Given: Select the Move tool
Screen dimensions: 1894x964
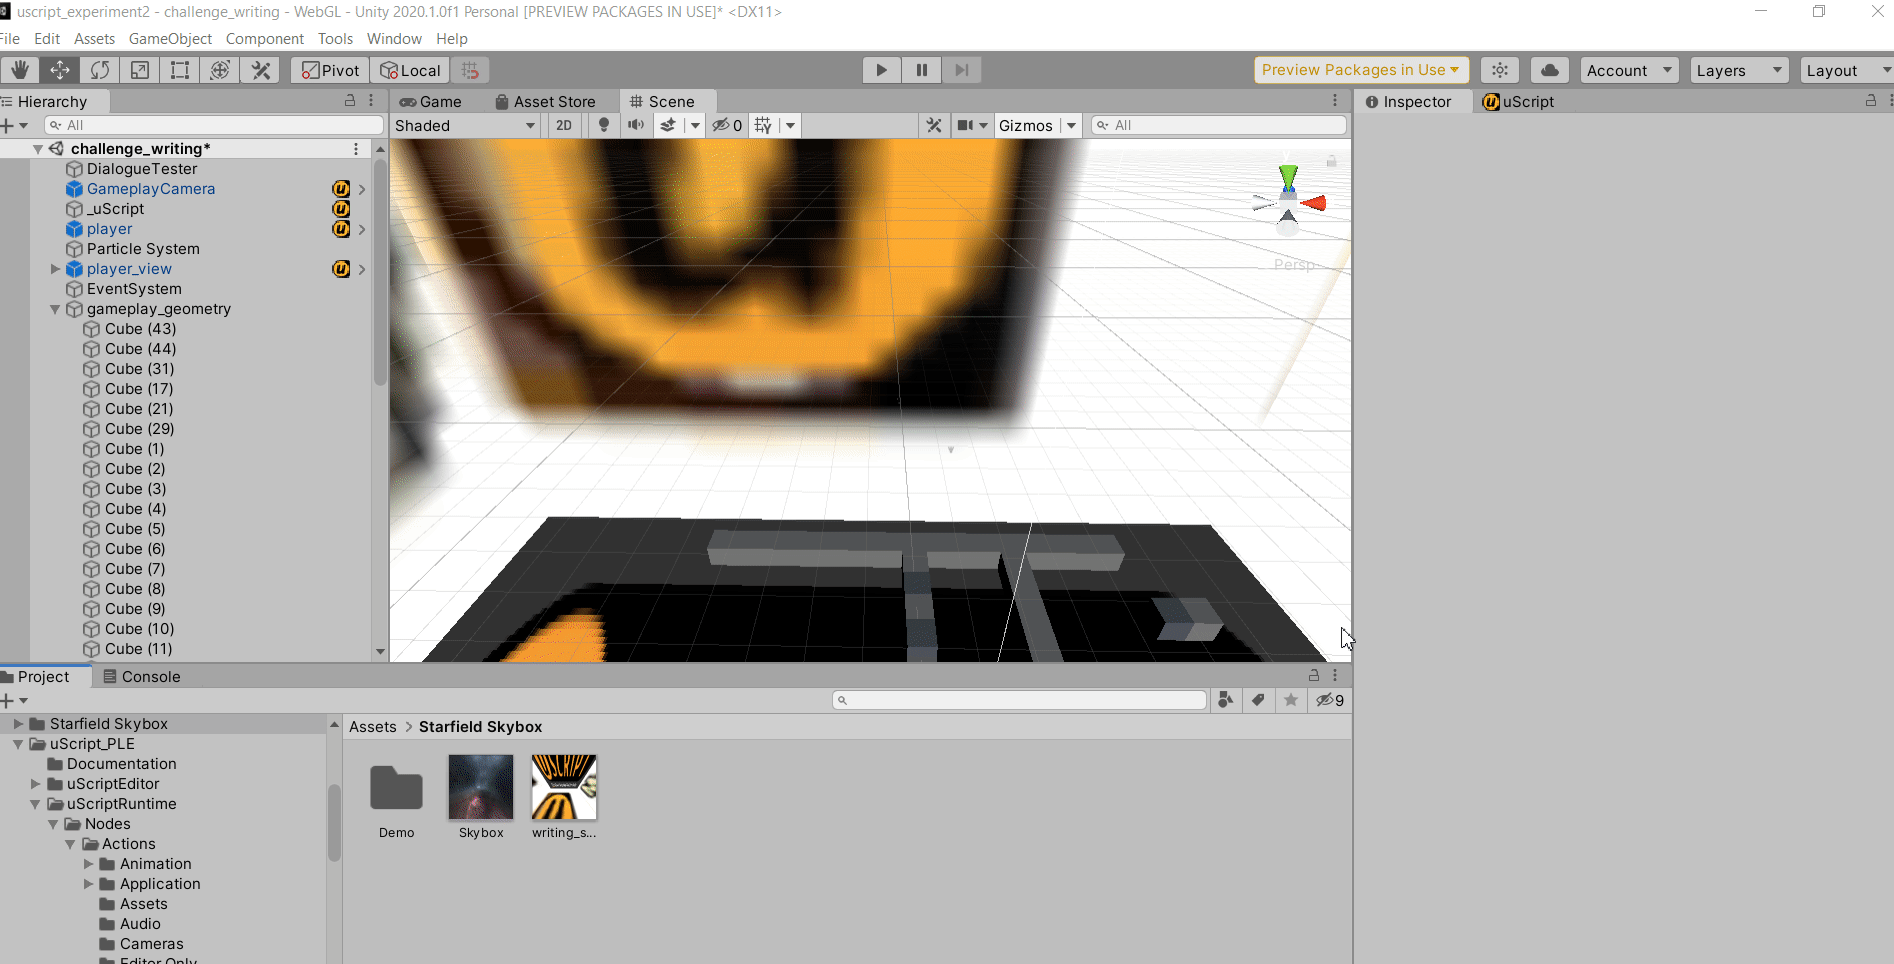Looking at the screenshot, I should 60,70.
